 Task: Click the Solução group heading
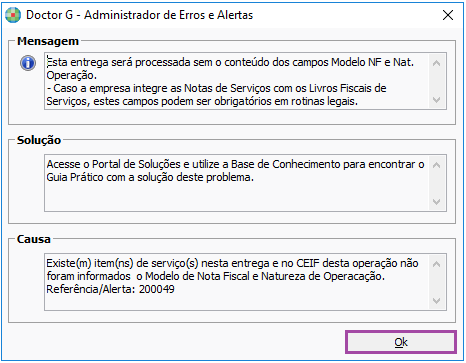(39, 140)
